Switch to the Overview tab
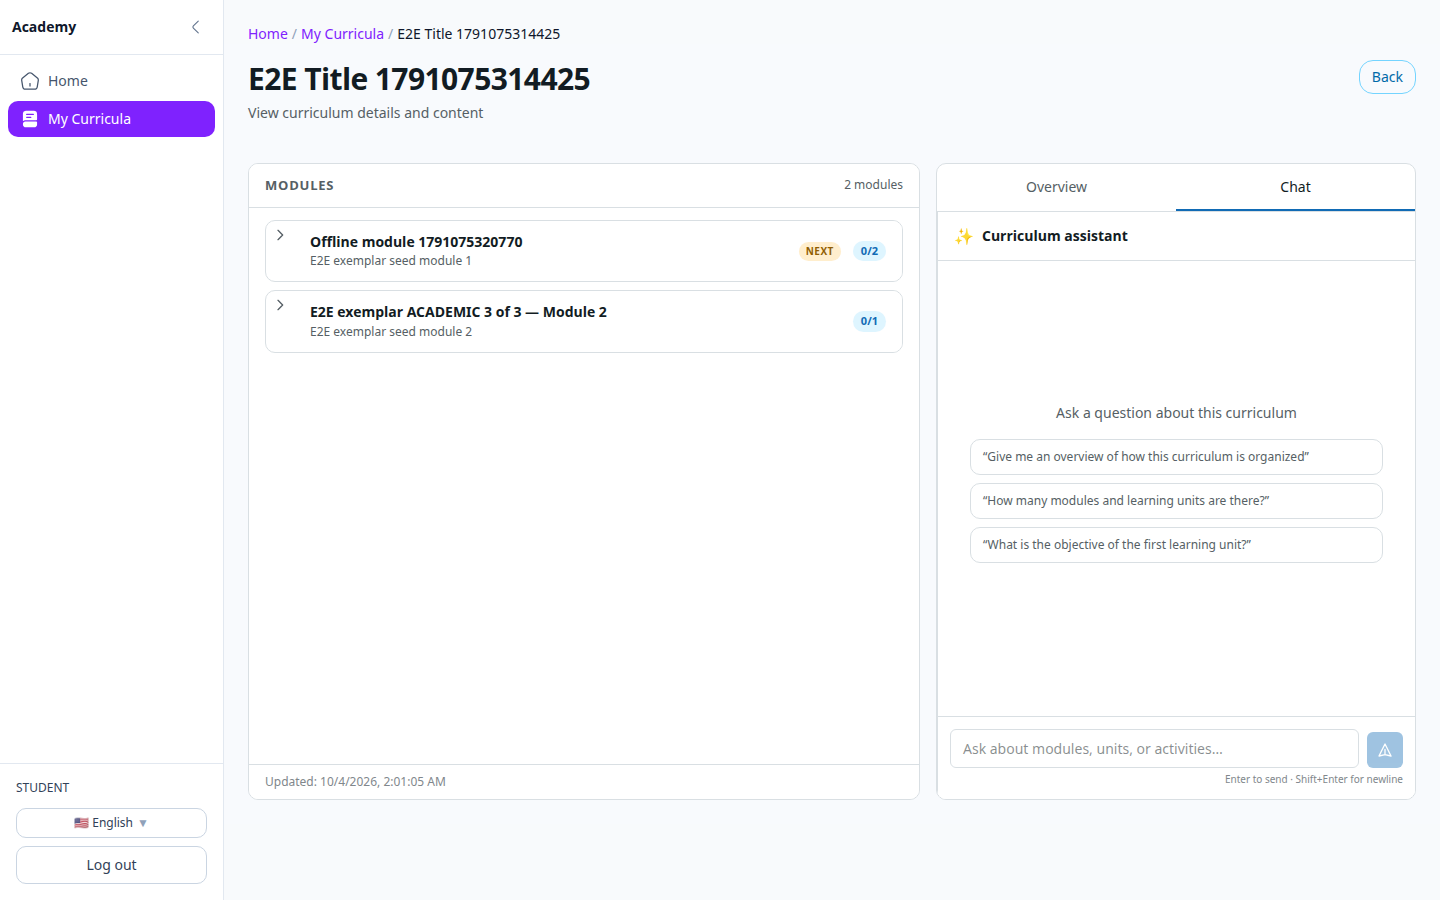The image size is (1440, 900). pyautogui.click(x=1056, y=187)
